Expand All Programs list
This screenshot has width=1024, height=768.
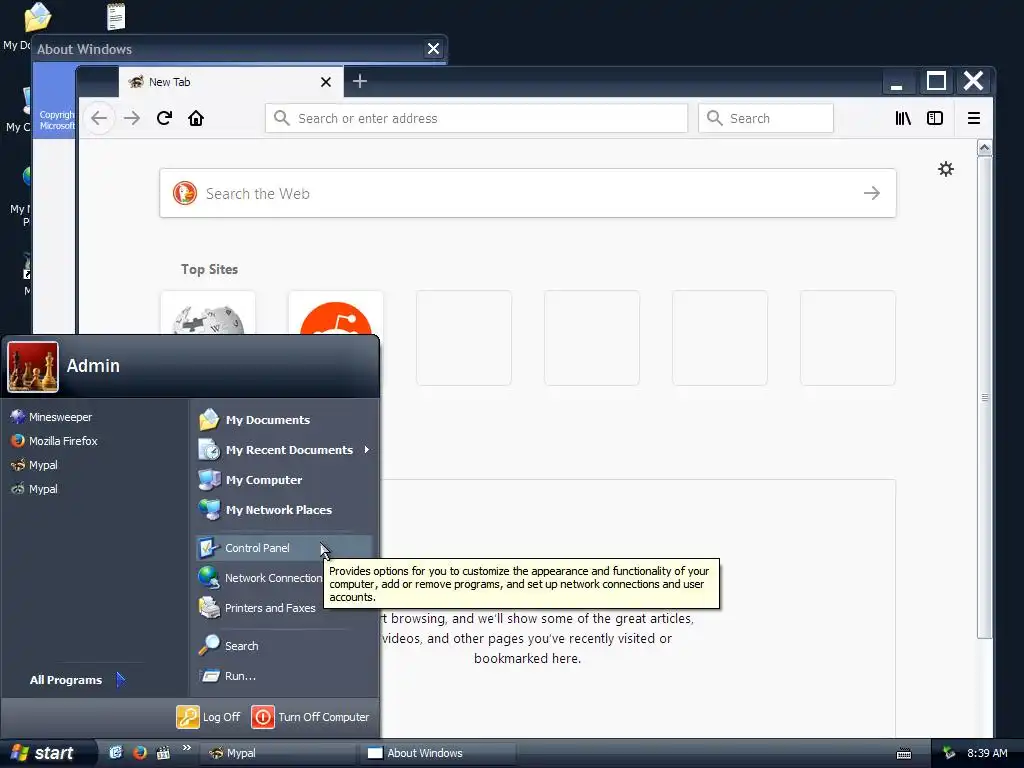click(77, 680)
